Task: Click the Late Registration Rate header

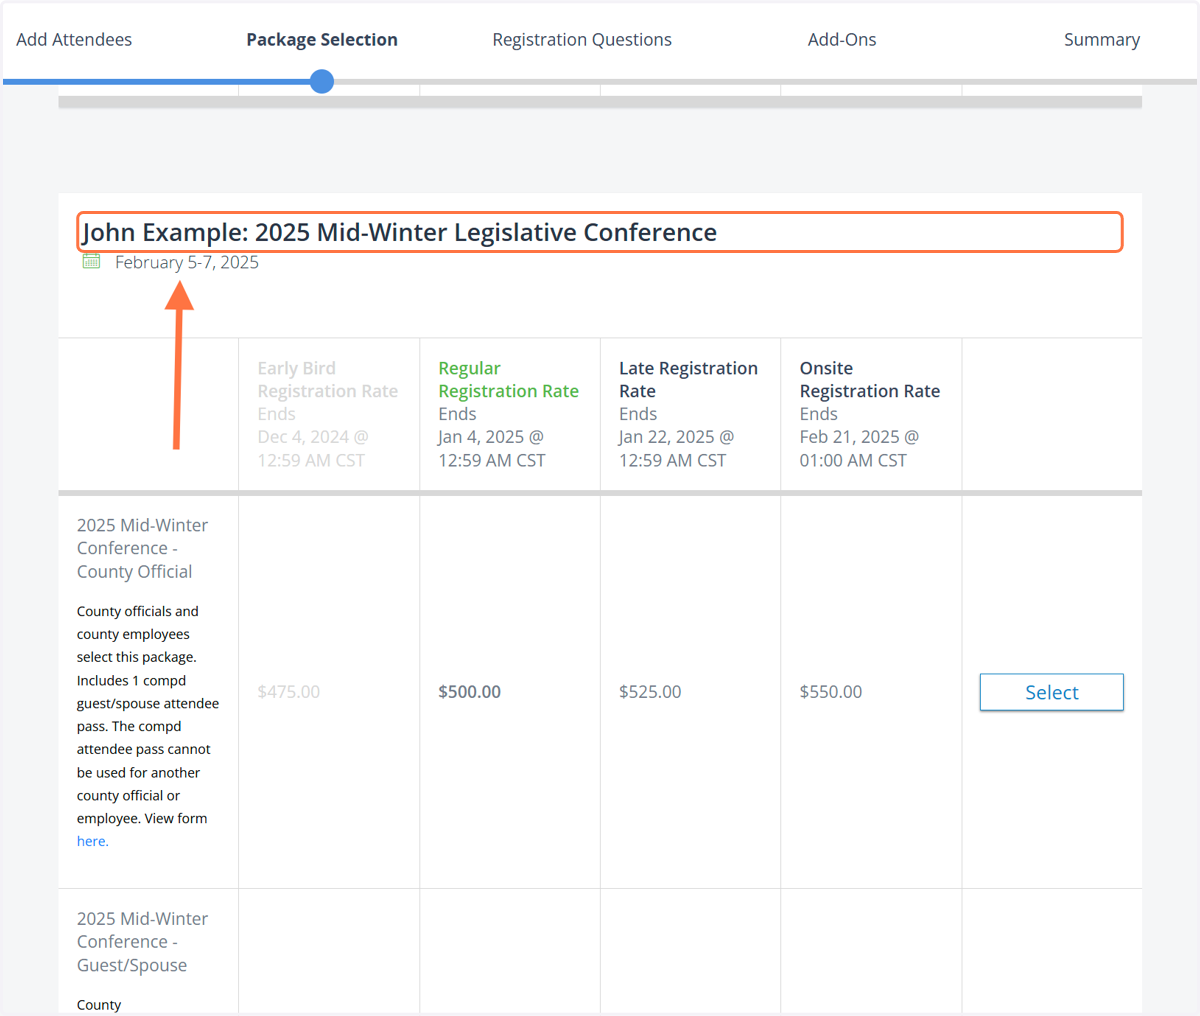Action: 689,380
